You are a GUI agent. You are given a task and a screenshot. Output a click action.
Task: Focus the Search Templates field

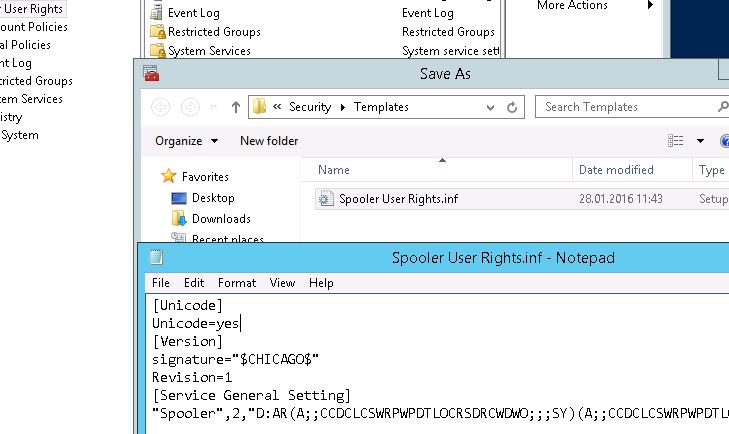tap(631, 107)
